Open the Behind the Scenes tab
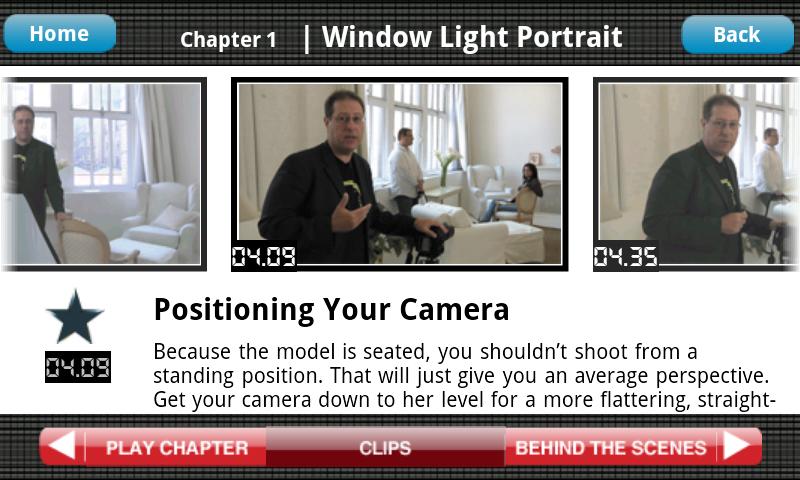Image resolution: width=800 pixels, height=480 pixels. [611, 447]
